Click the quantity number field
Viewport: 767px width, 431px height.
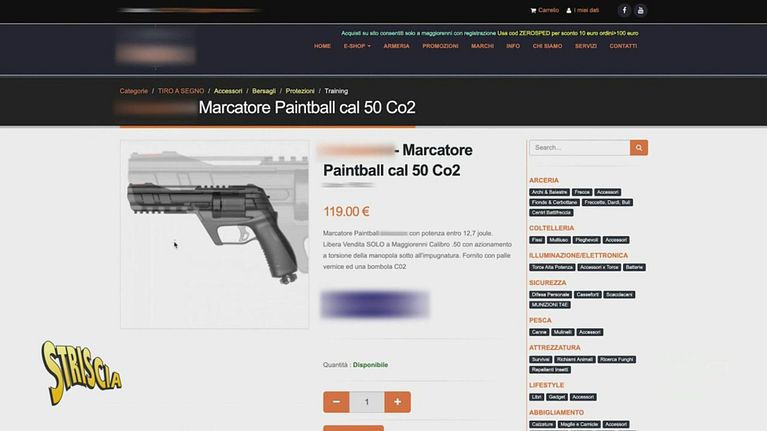pos(367,402)
